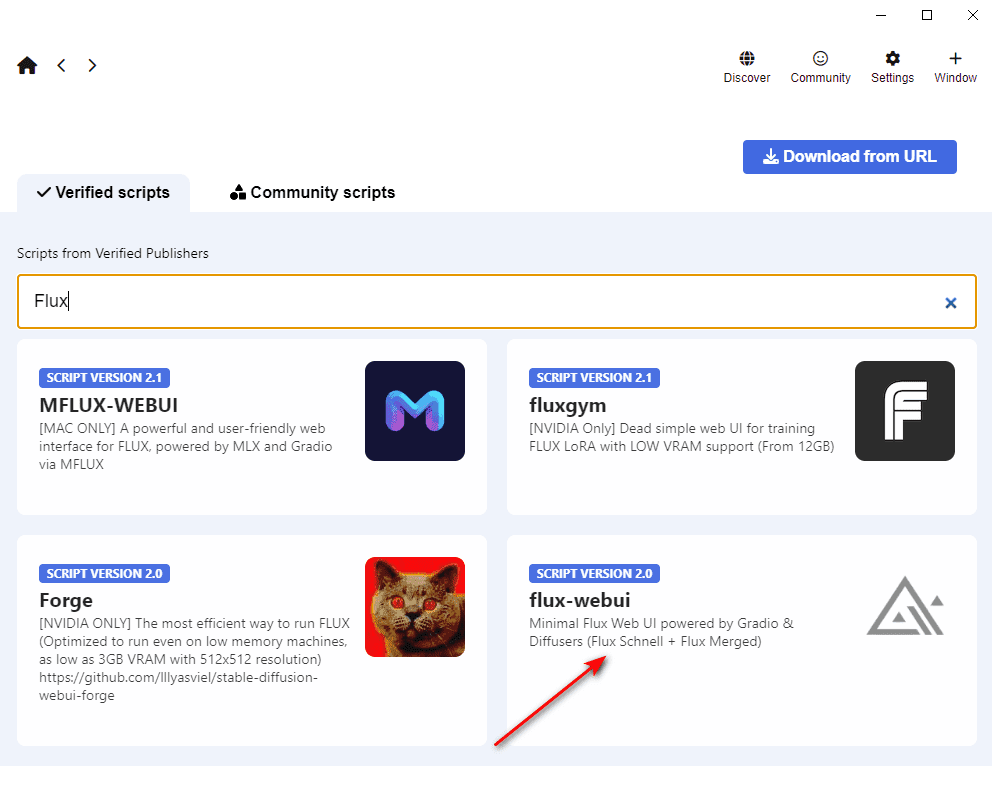Select the fluxgym logo thumbnail

pos(905,411)
